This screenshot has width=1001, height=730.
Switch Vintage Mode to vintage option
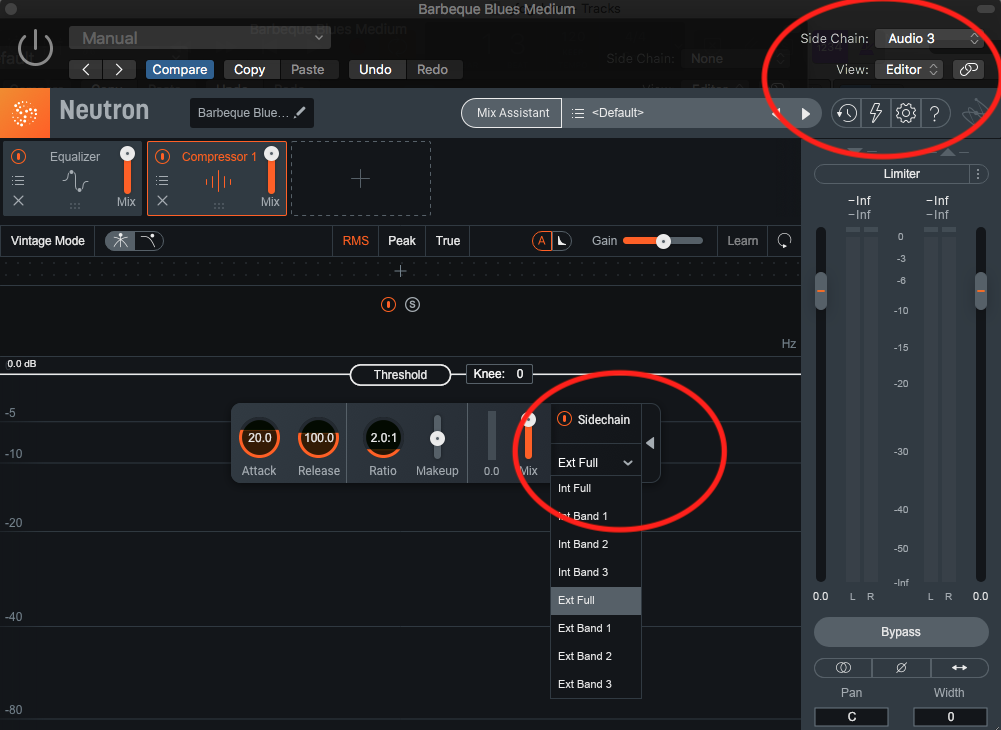149,241
